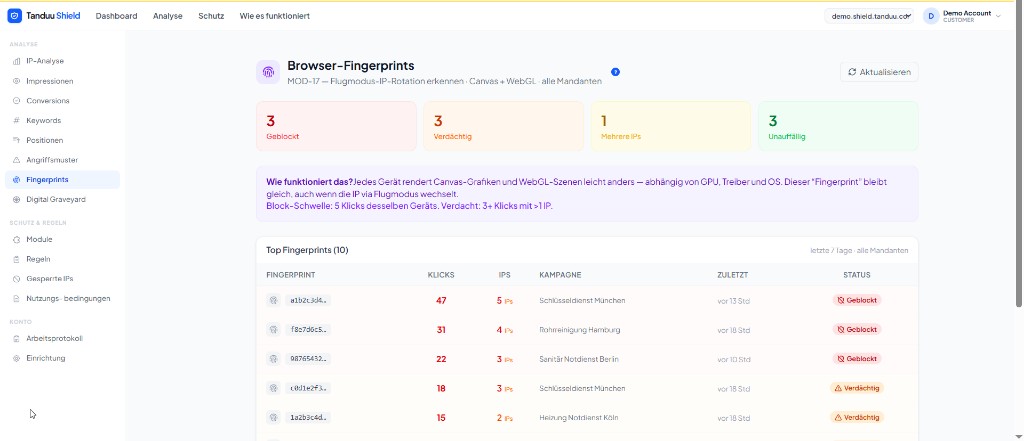This screenshot has width=1024, height=441.
Task: Click fingerprint hash 1a2b3c4d
Action: [x=308, y=417]
